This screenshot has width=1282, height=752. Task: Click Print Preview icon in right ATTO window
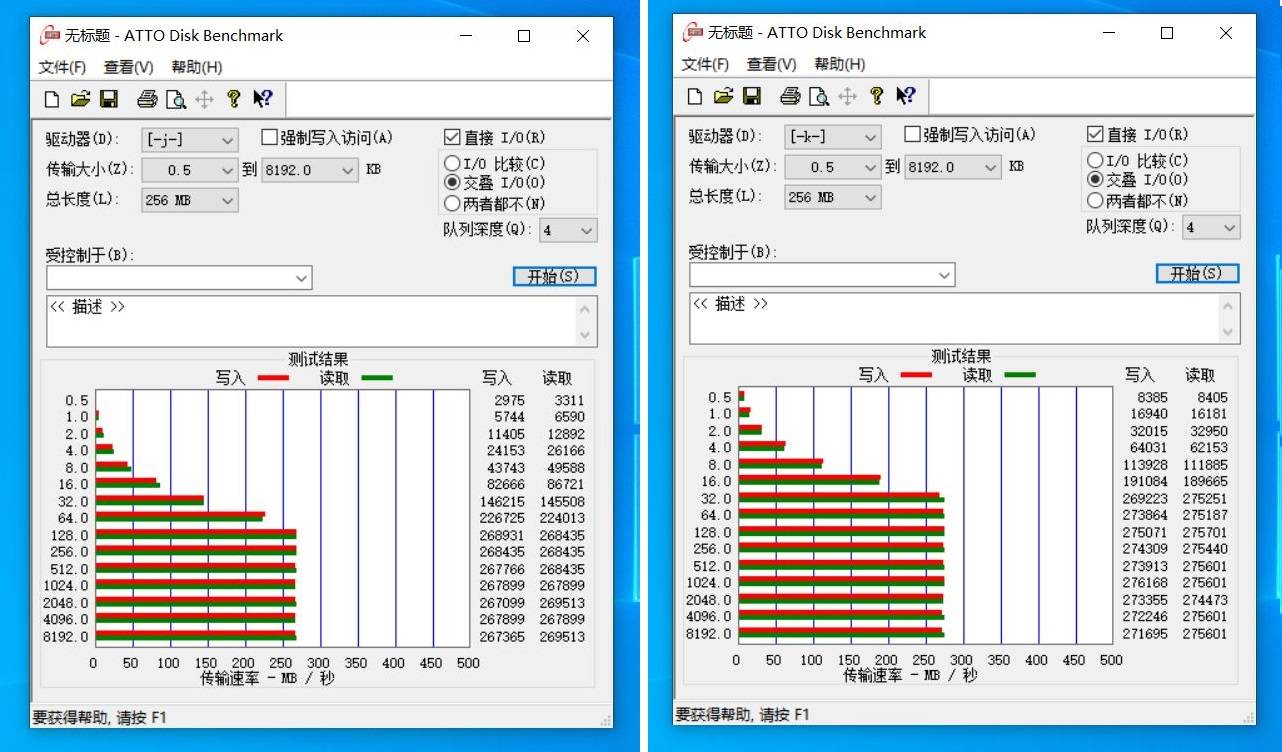[x=819, y=95]
